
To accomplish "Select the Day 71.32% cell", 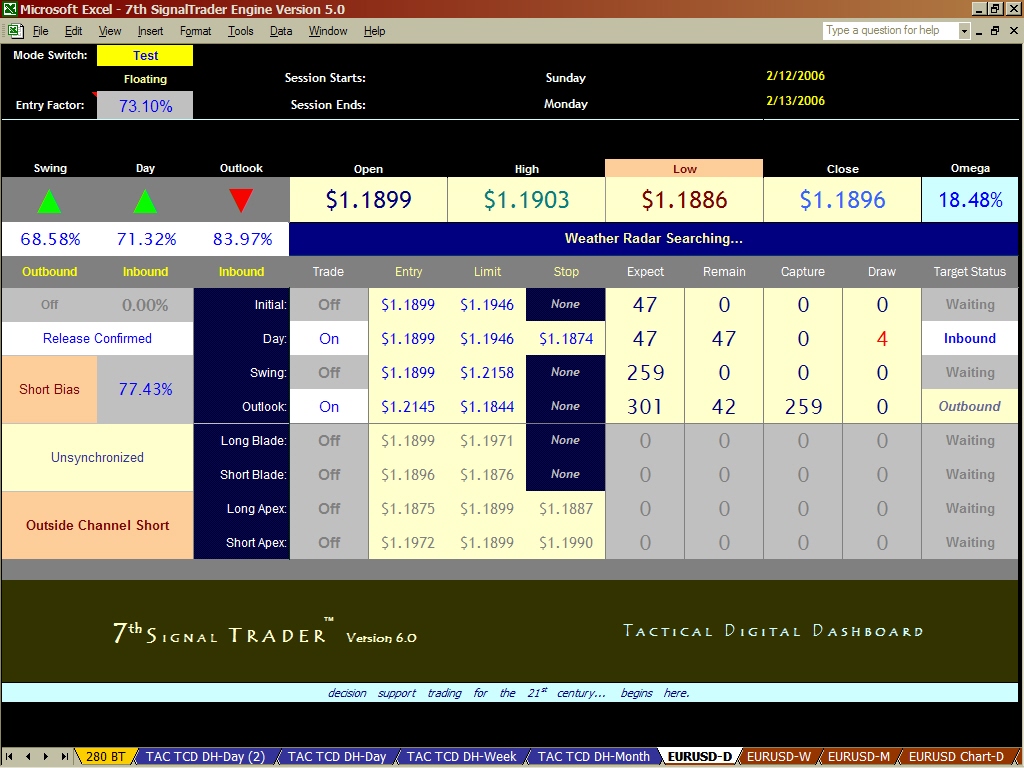I will (146, 239).
